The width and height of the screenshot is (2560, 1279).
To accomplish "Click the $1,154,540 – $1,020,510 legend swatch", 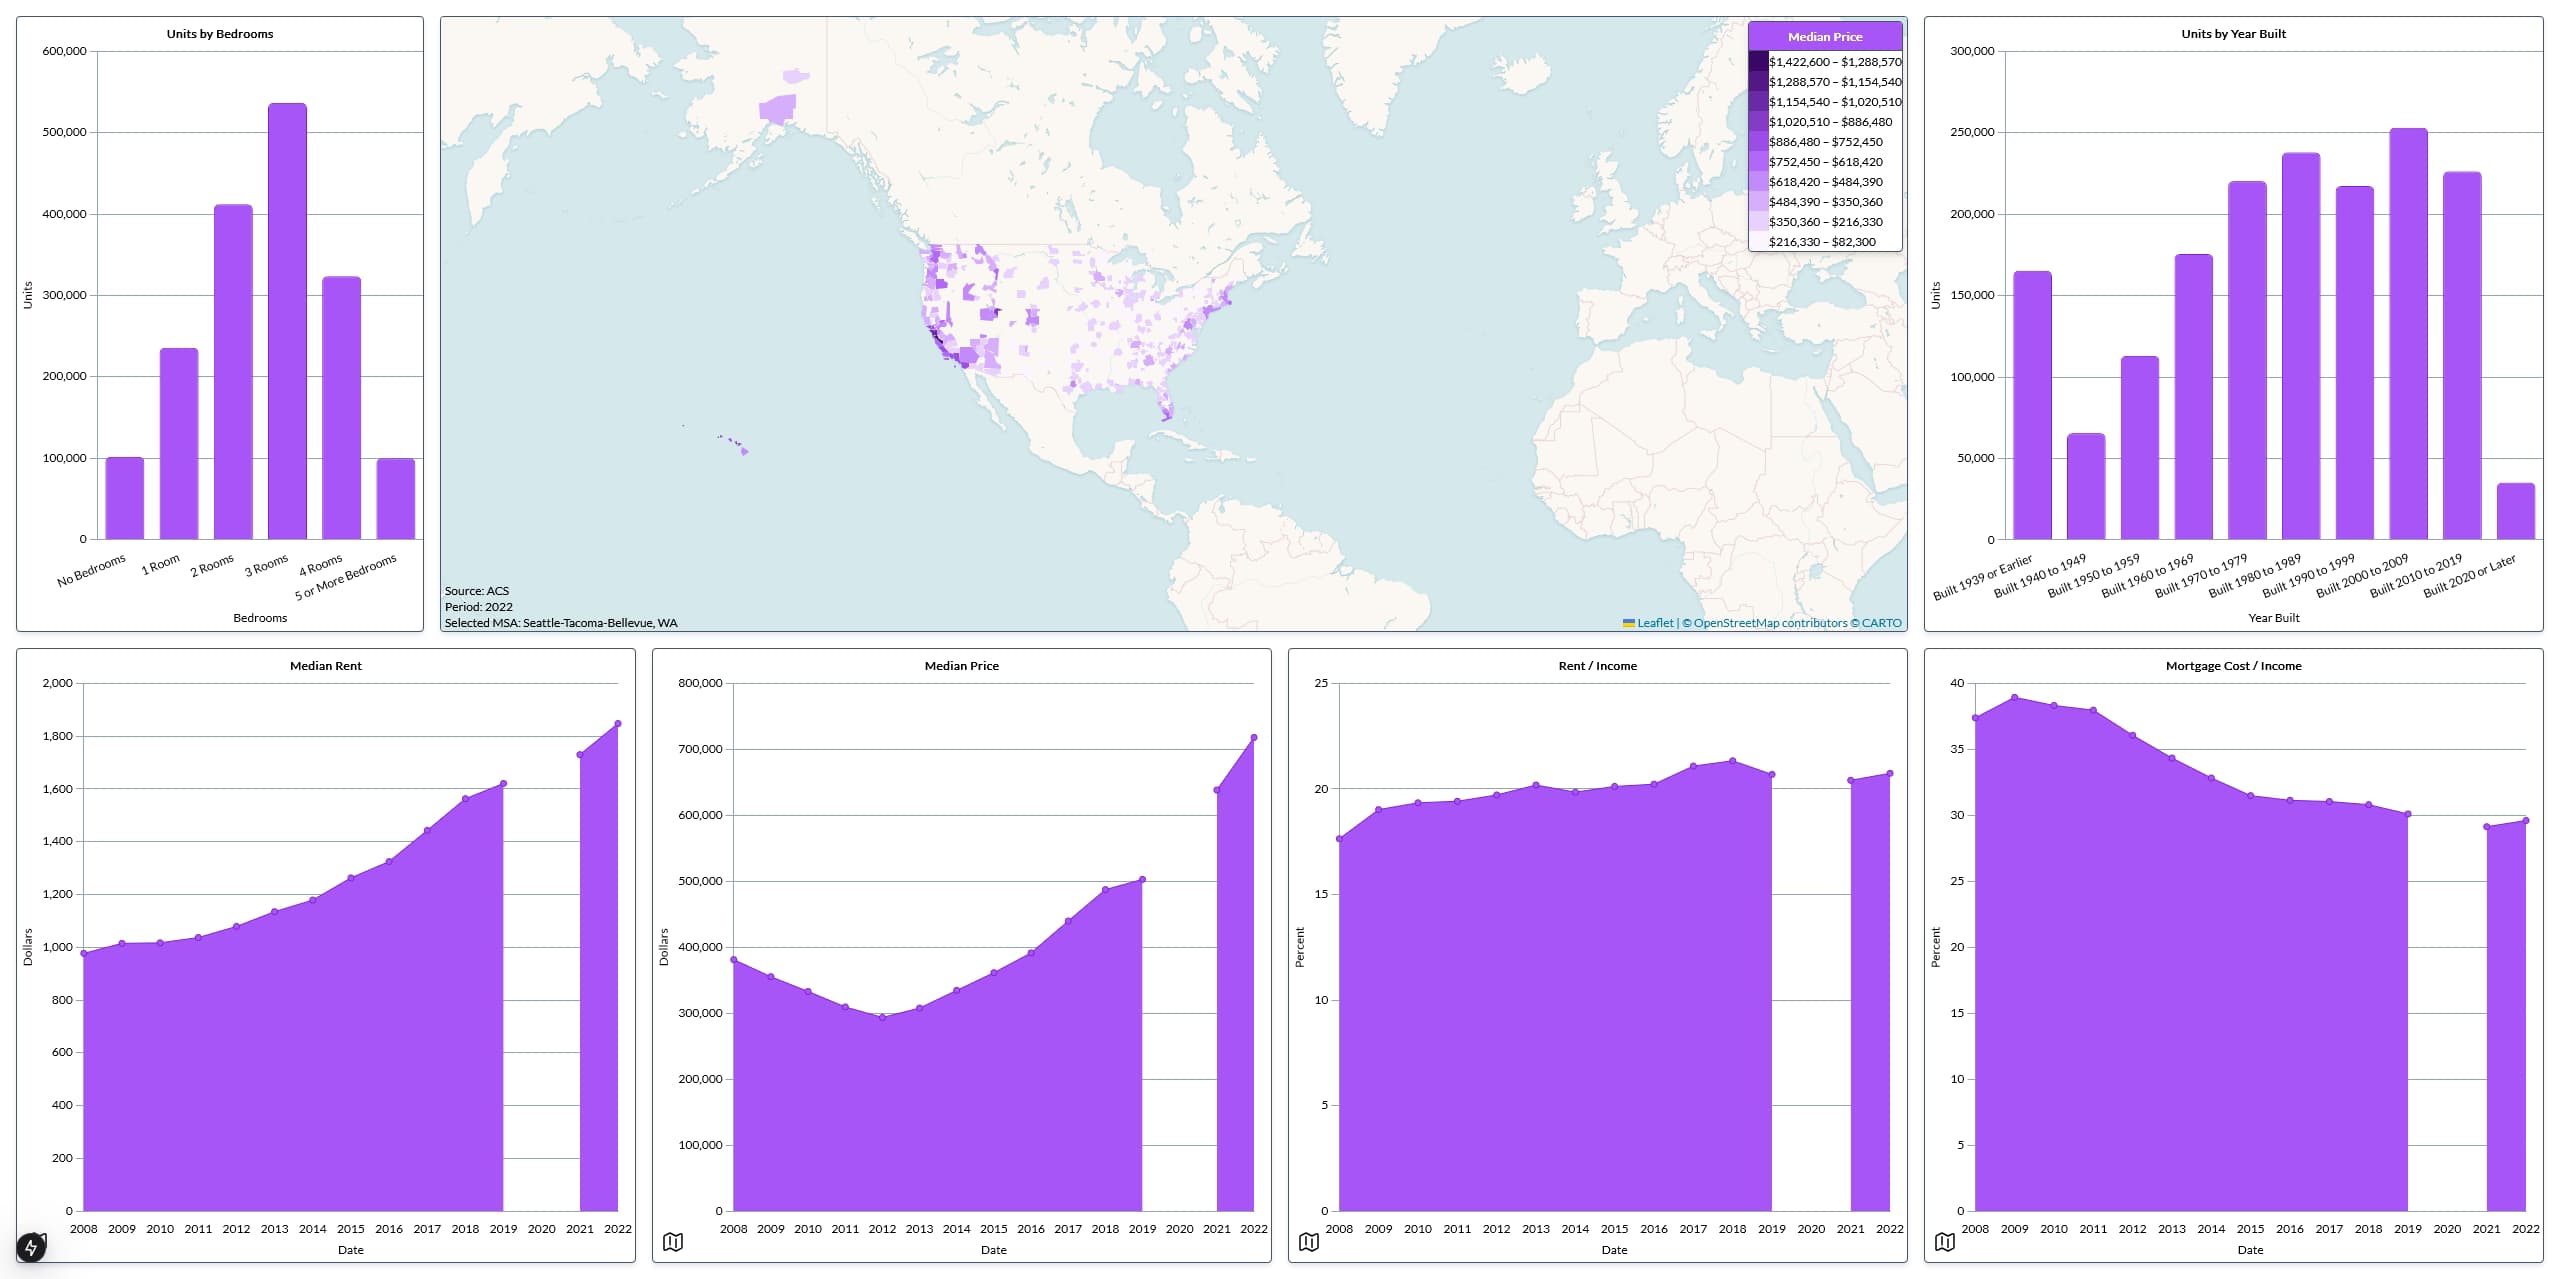I will [x=1758, y=102].
